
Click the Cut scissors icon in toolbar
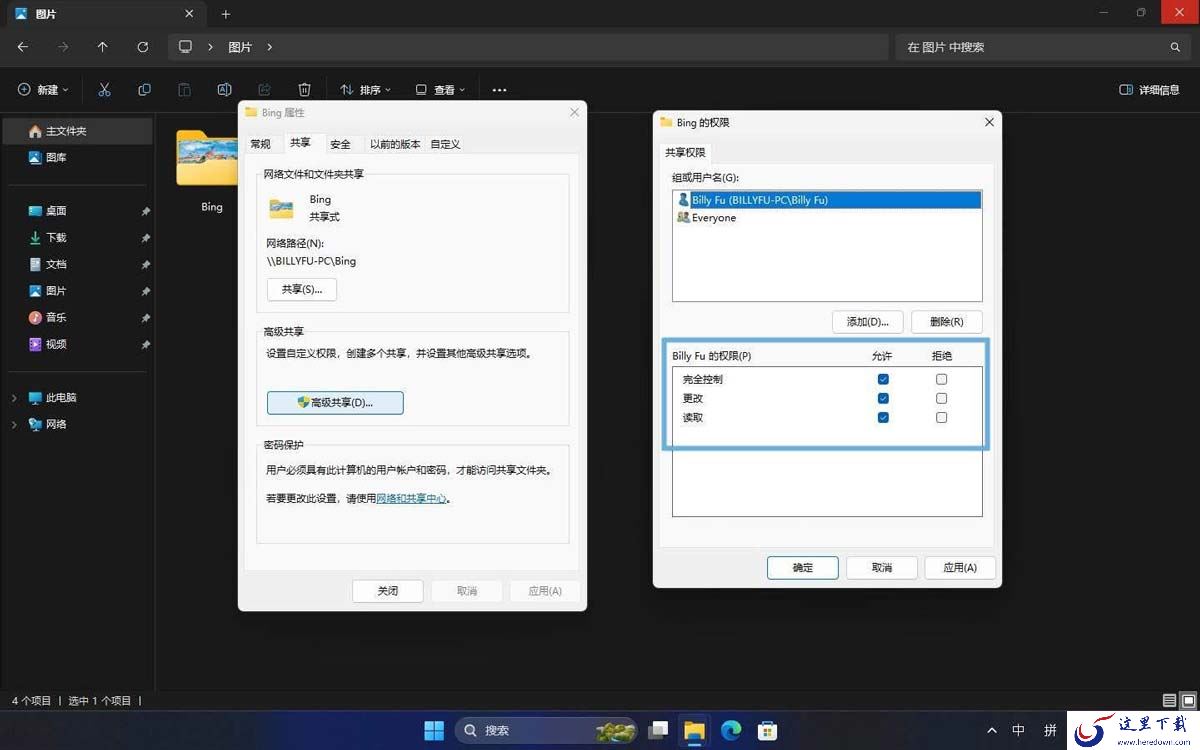click(x=104, y=90)
